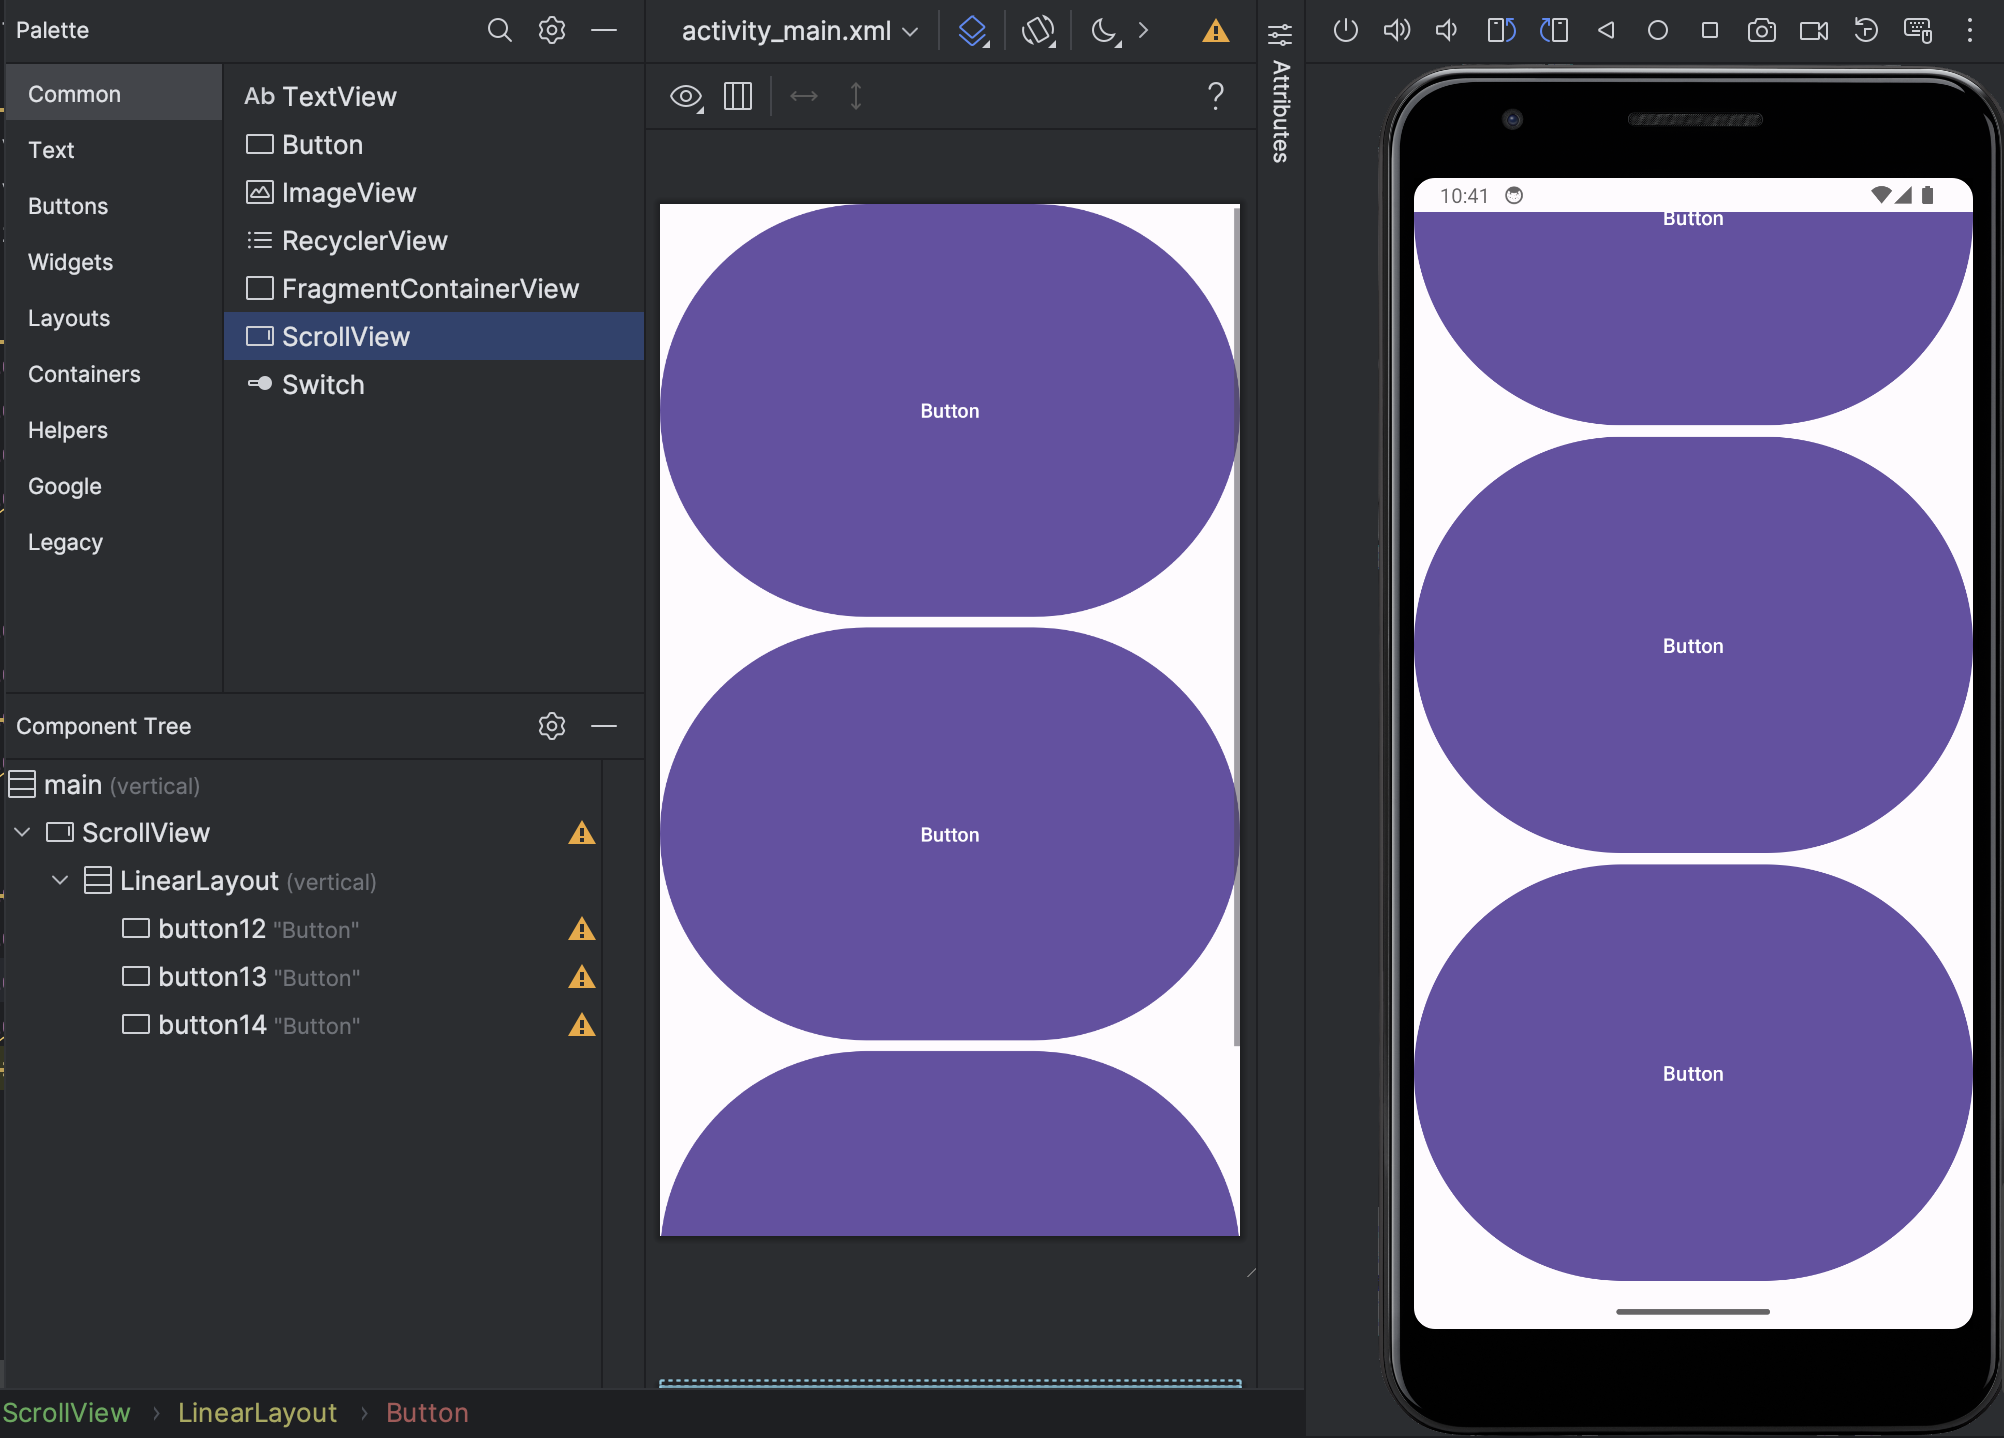The width and height of the screenshot is (2004, 1438).
Task: Collapse the ScrollView tree node
Action: [x=22, y=832]
